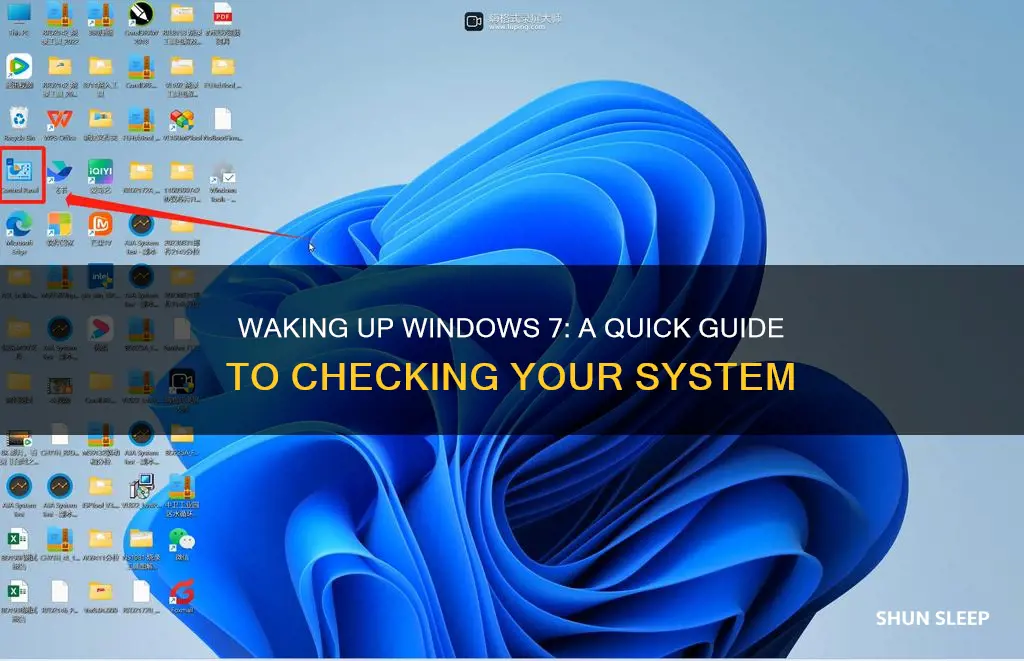The image size is (1024, 661).
Task: Open the colorful cubes app shortcut
Action: [182, 124]
